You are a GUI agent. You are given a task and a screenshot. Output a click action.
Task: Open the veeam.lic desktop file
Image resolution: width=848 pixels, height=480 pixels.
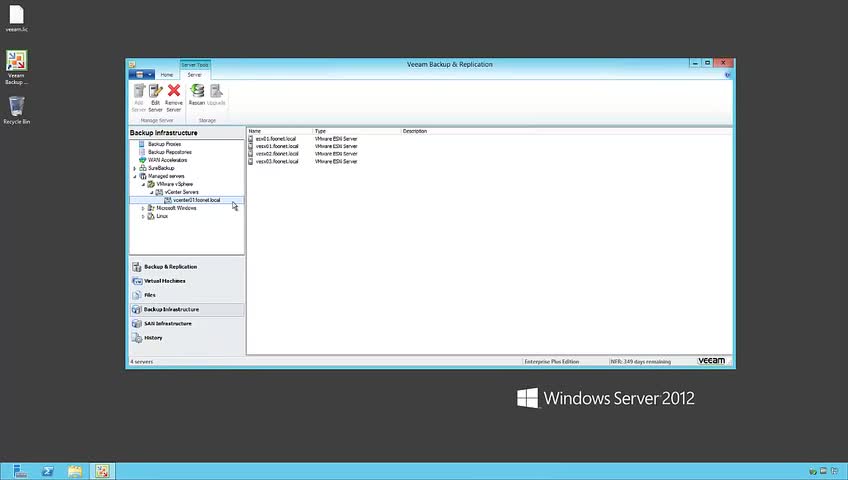coord(16,19)
